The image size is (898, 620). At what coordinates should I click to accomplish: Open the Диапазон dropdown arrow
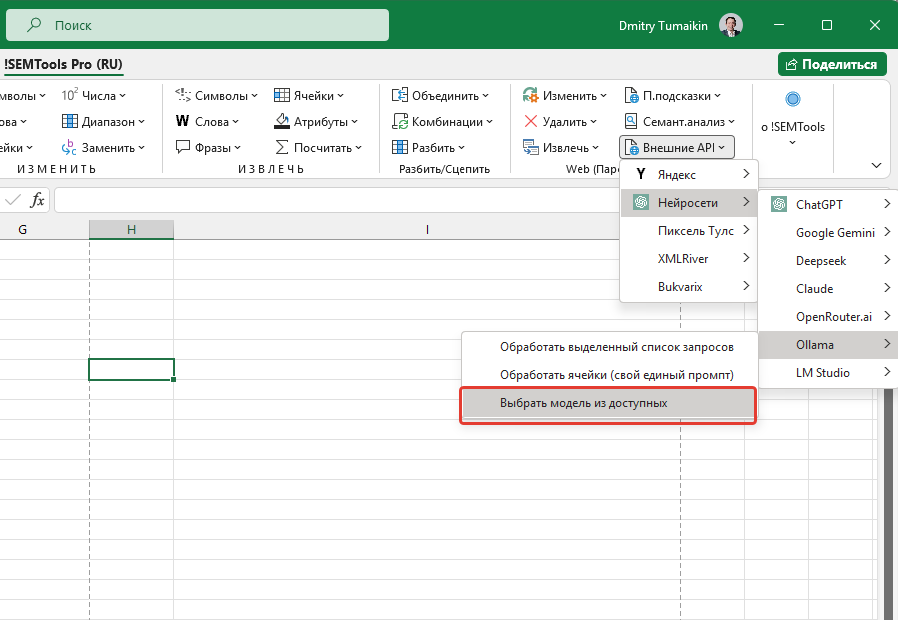(141, 122)
